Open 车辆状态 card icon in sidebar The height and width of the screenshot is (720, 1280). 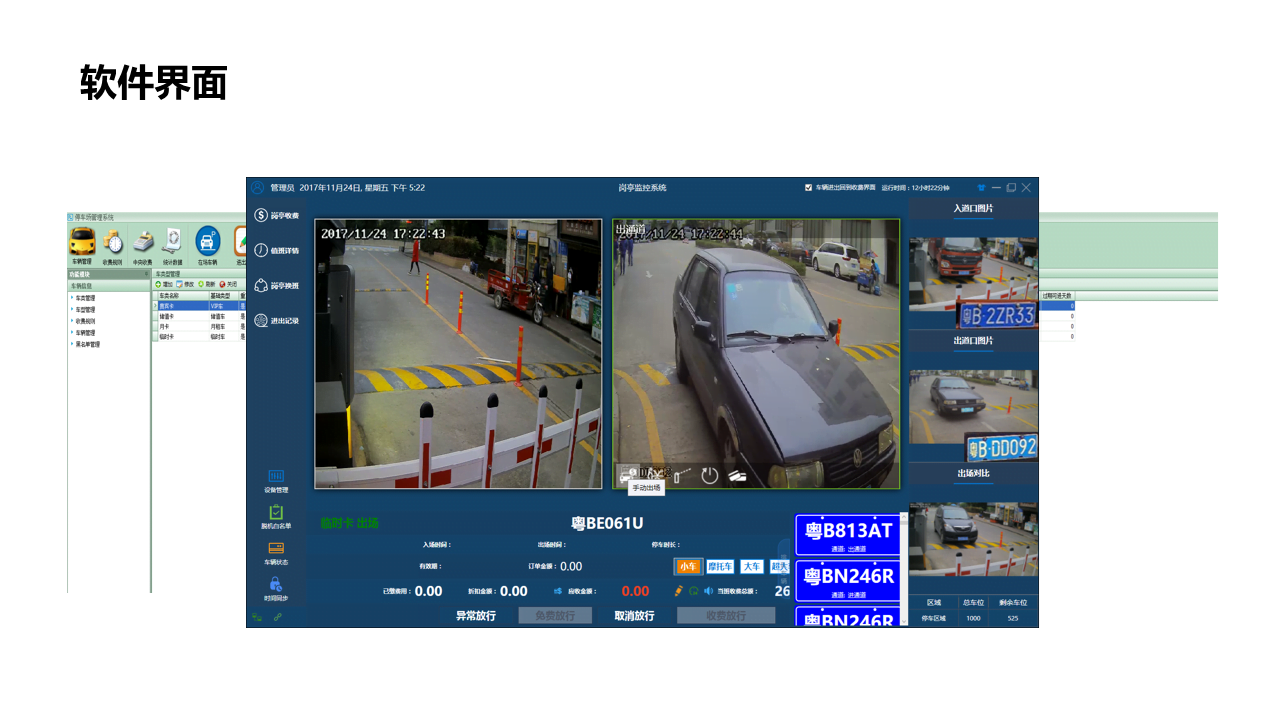click(276, 548)
